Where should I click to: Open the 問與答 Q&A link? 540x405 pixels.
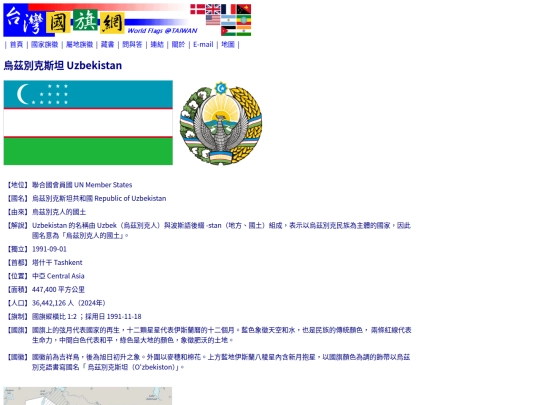coord(132,44)
